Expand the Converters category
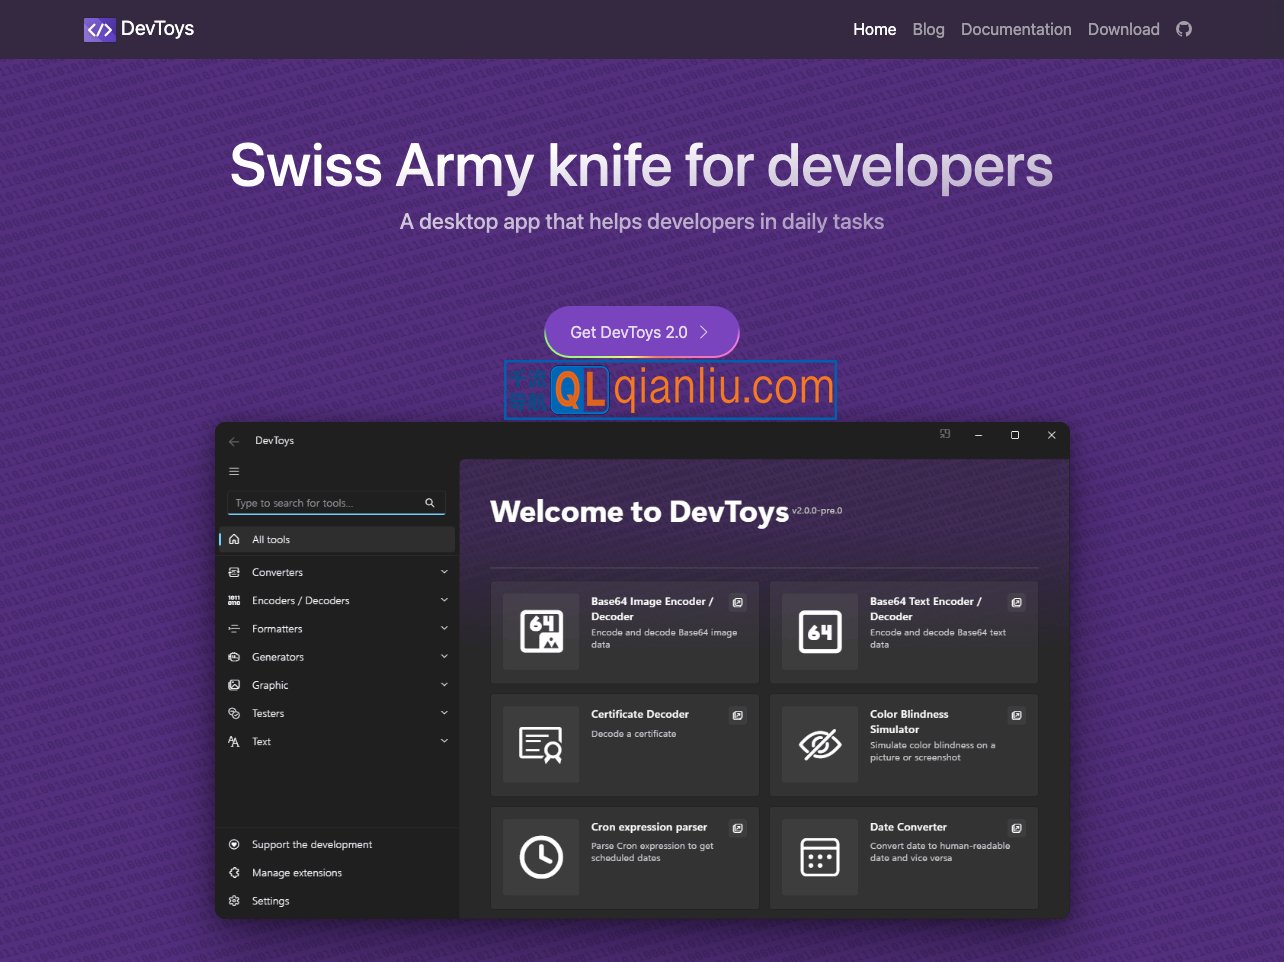The width and height of the screenshot is (1284, 962). point(444,572)
